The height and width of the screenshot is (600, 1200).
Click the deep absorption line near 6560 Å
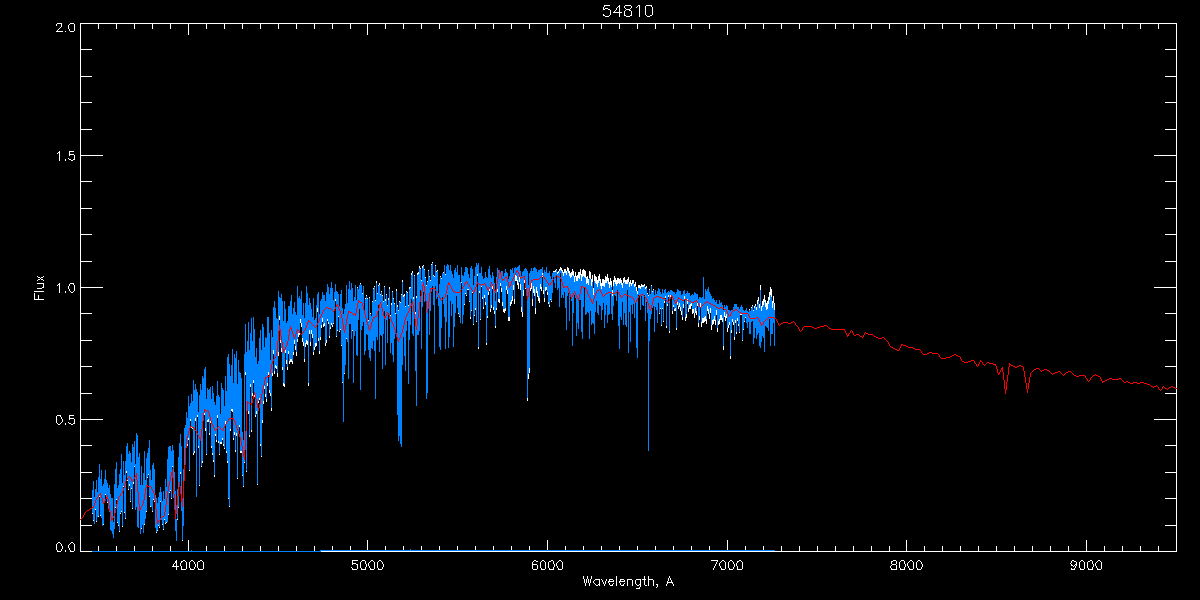(648, 380)
